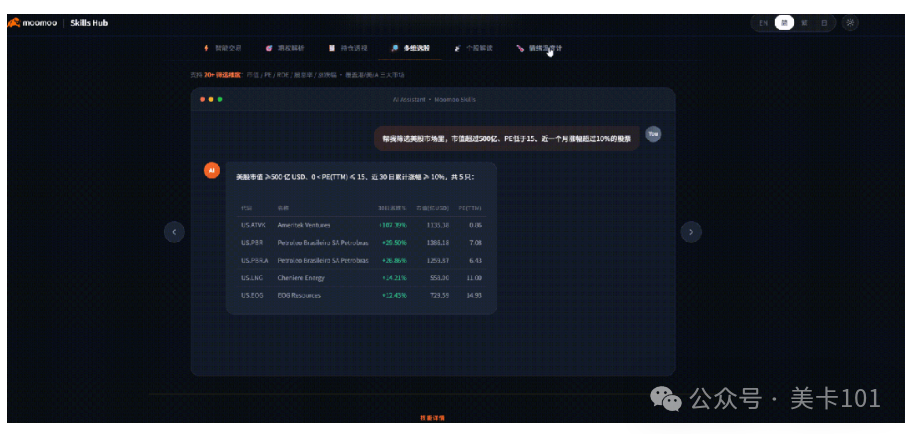Click market cap value 729.59

[439, 296]
